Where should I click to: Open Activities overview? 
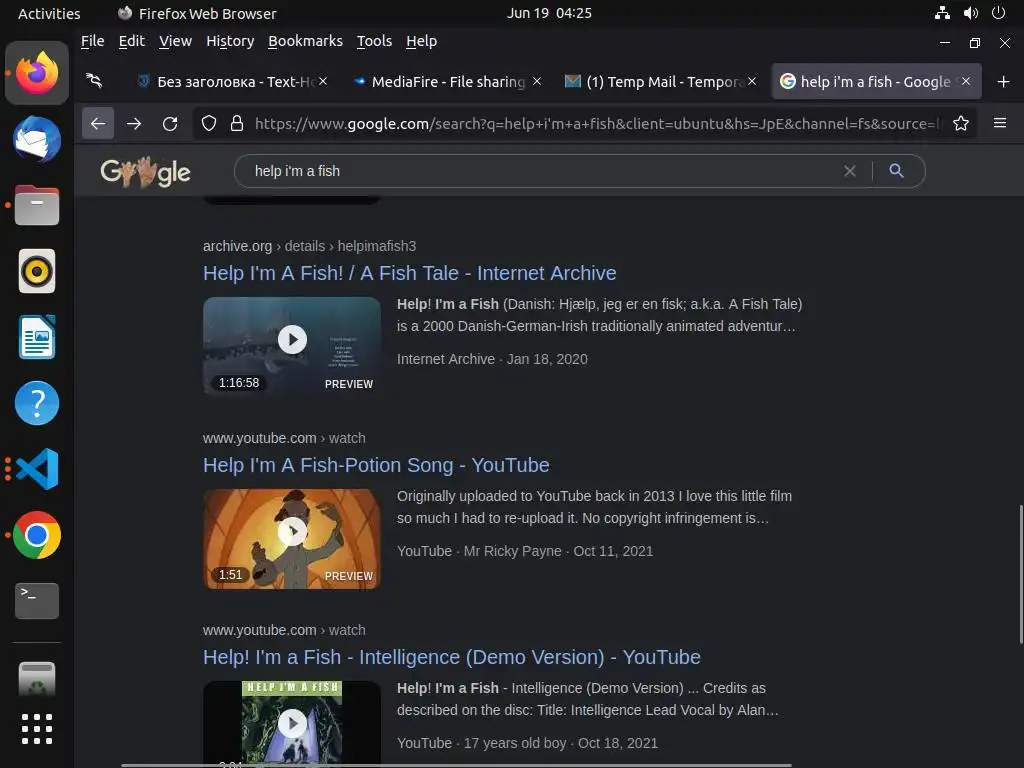pyautogui.click(x=49, y=13)
